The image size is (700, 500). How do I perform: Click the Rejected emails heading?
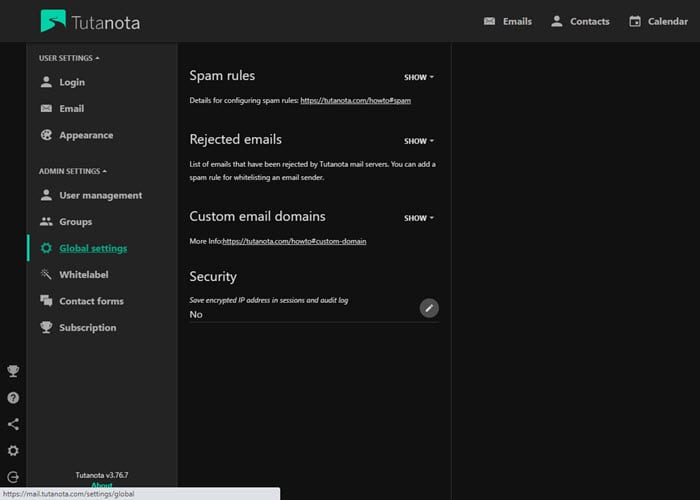(x=235, y=140)
